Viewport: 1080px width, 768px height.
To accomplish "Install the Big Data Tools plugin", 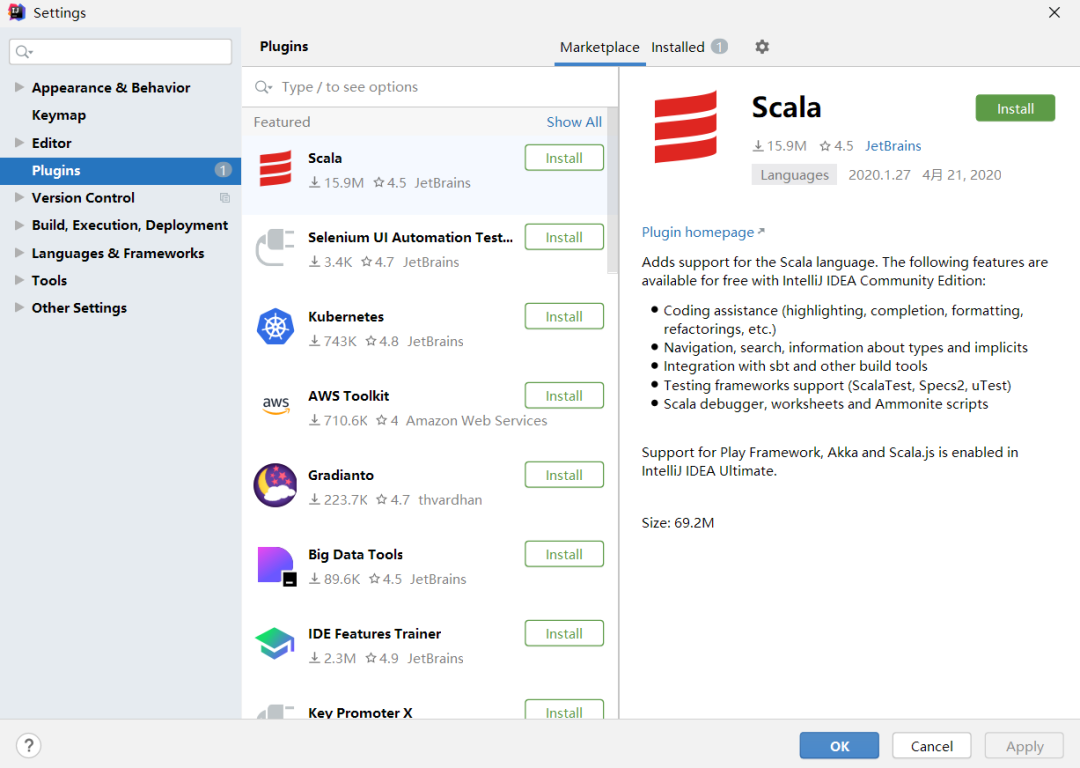I will (564, 554).
